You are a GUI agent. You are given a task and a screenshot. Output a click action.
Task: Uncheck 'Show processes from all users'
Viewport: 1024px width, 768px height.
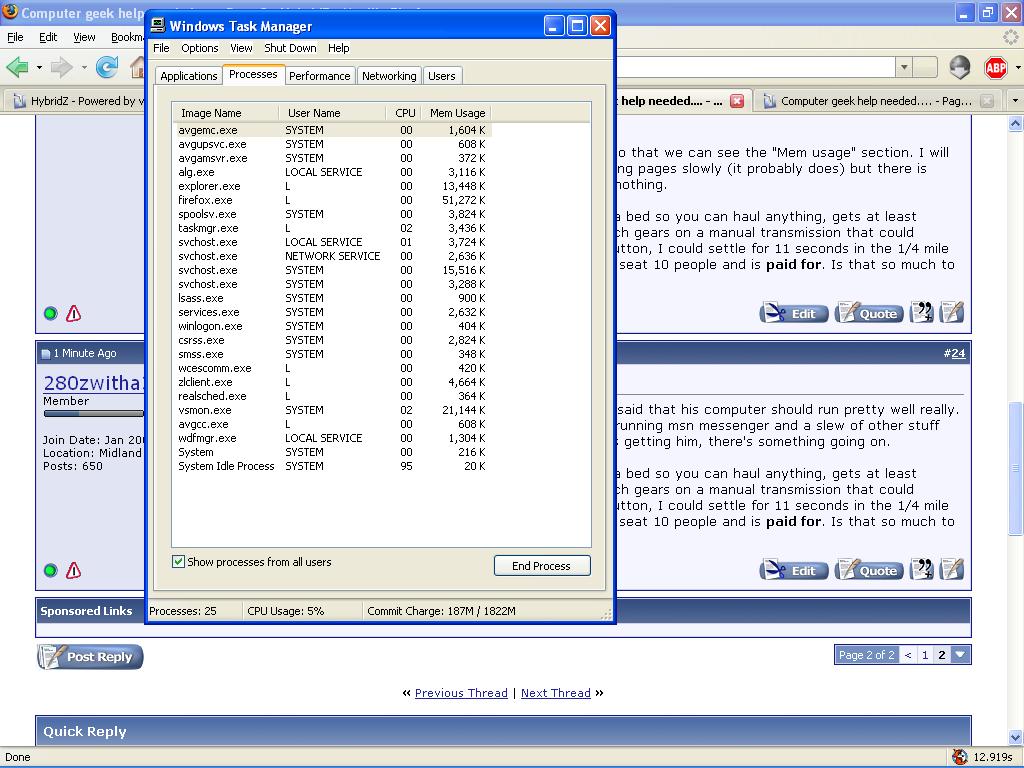click(179, 562)
